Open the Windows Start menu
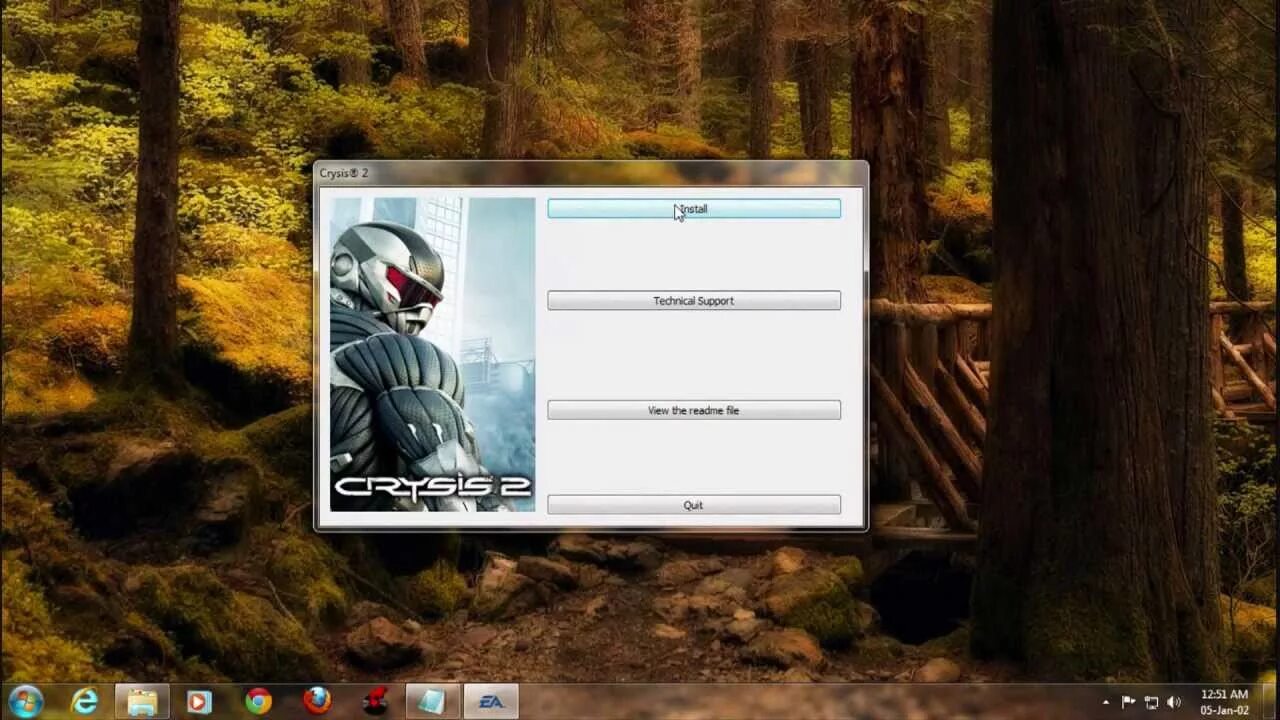Screen dimensions: 1280x720 25,701
